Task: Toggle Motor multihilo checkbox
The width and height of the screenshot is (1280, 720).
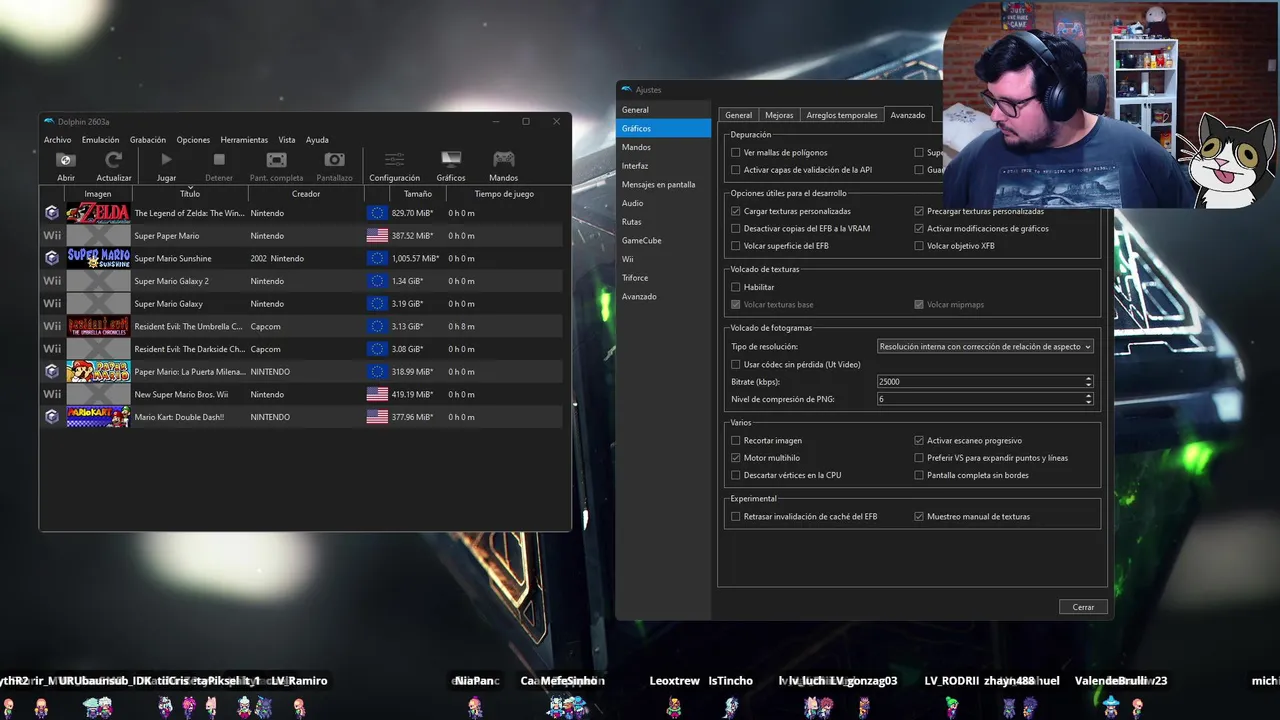Action: [736, 458]
